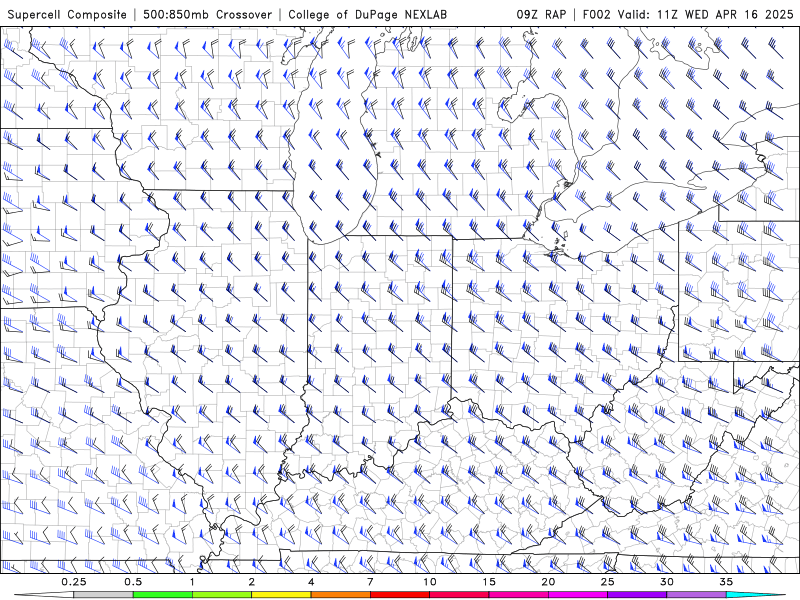
Task: Select the yellow color bar segment
Action: 281,595
